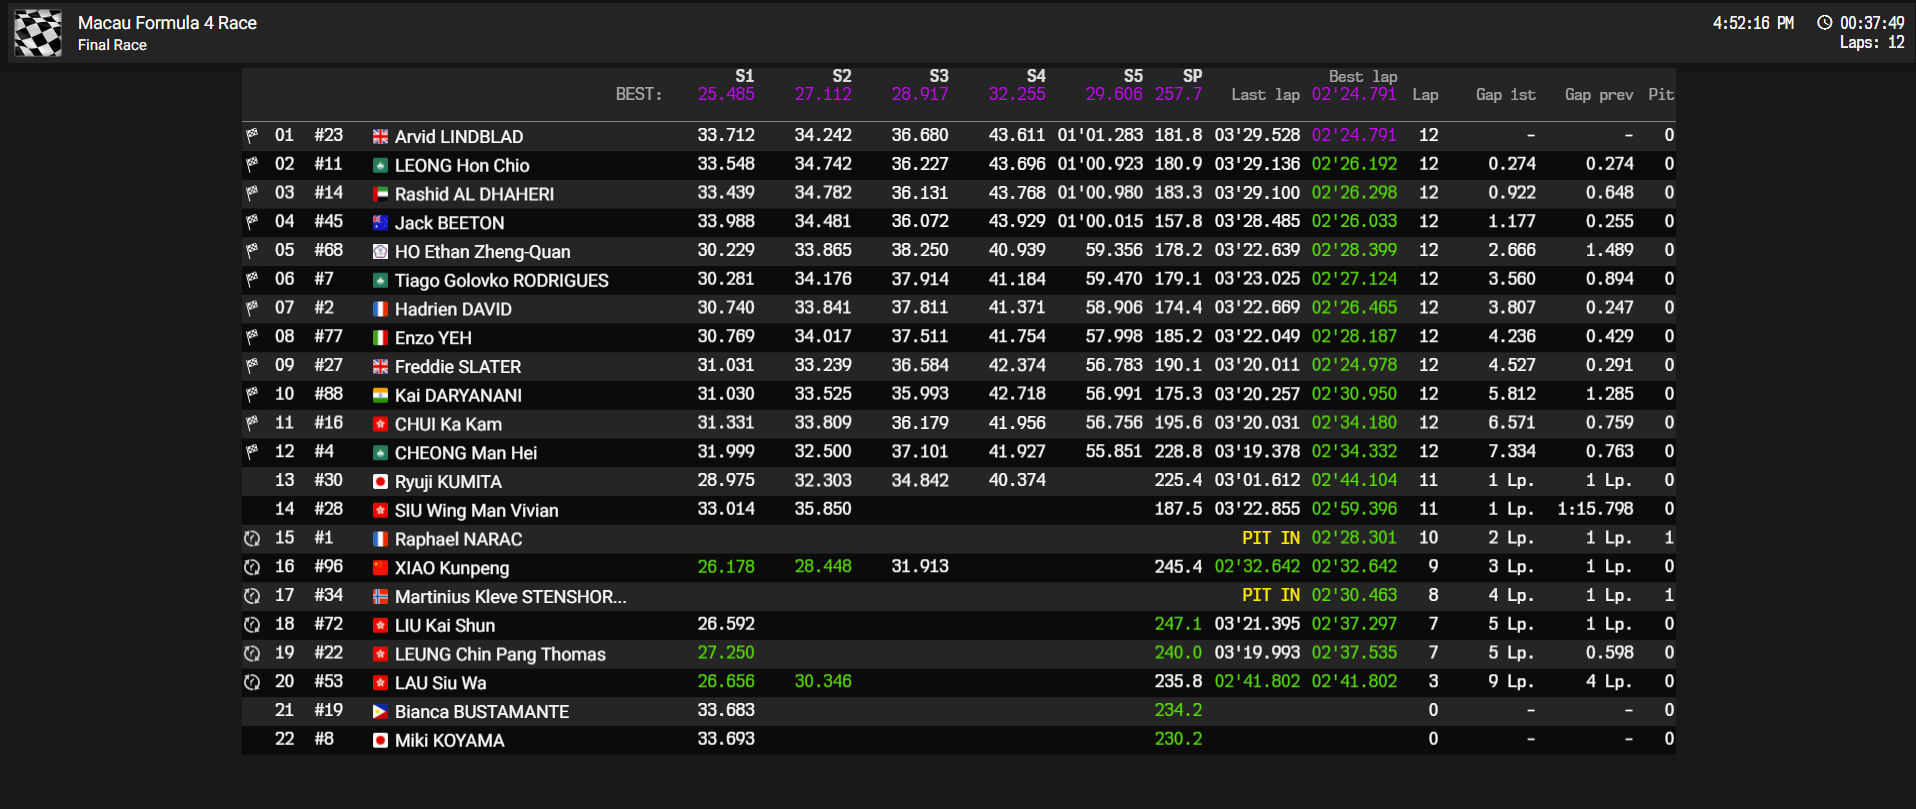Click the Chinese flag next to XIAO Kunpeng
1916x809 pixels.
380,568
